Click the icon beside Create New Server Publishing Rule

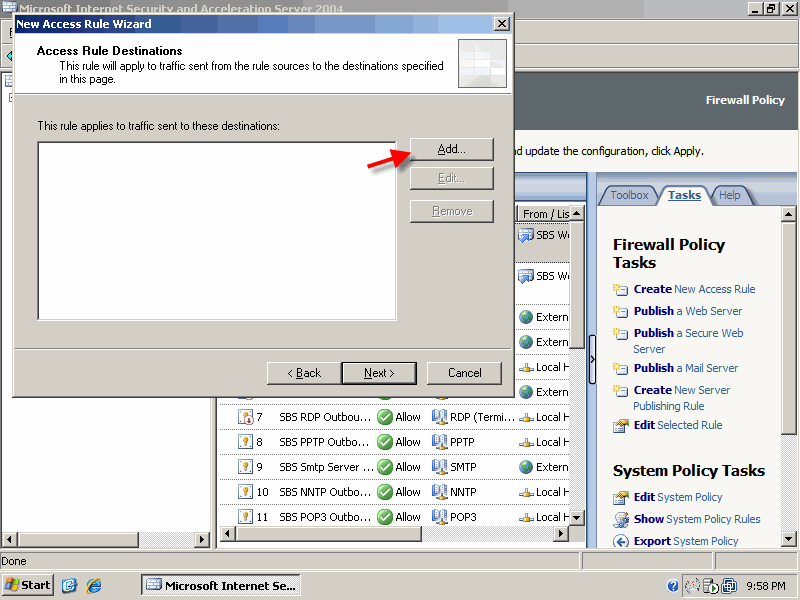(x=620, y=391)
